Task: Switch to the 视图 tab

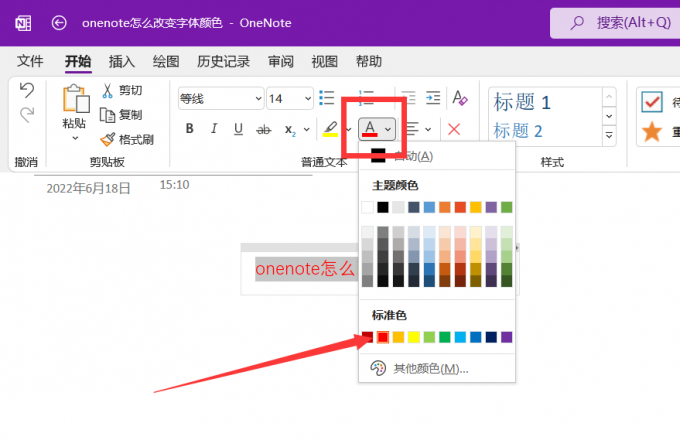Action: tap(324, 61)
